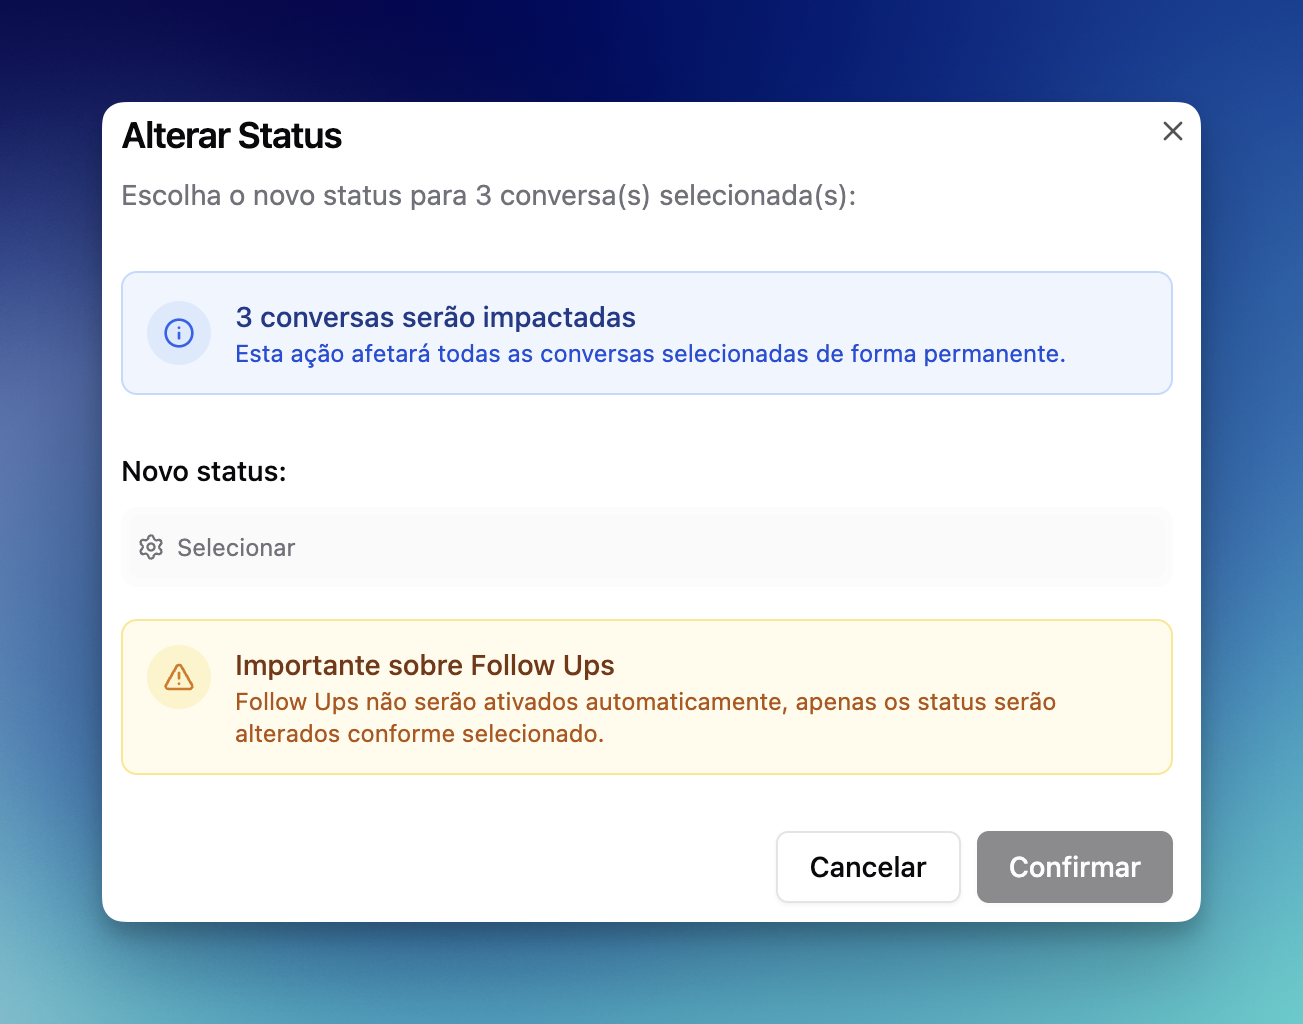Open the status picker under Novo status
The image size is (1303, 1024).
click(647, 547)
